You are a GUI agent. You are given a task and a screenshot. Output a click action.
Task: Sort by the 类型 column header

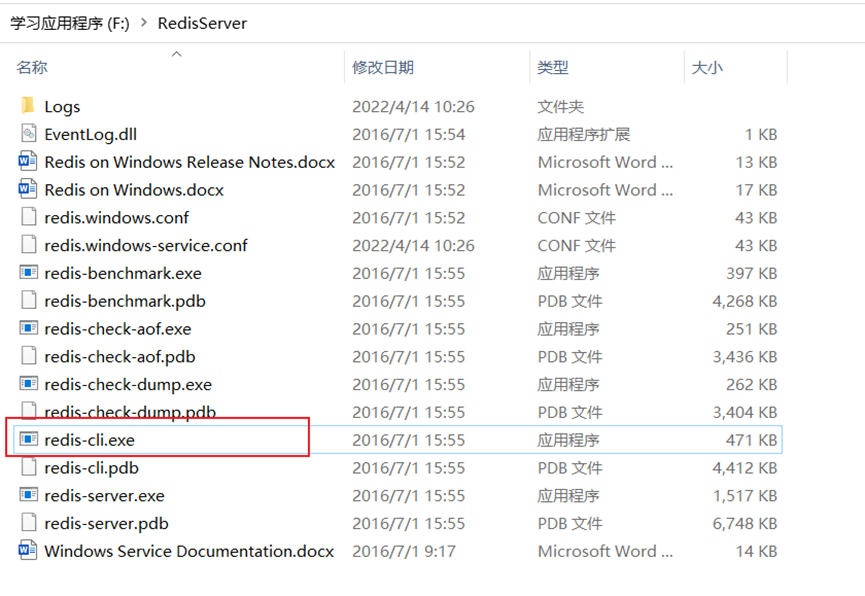(x=553, y=67)
